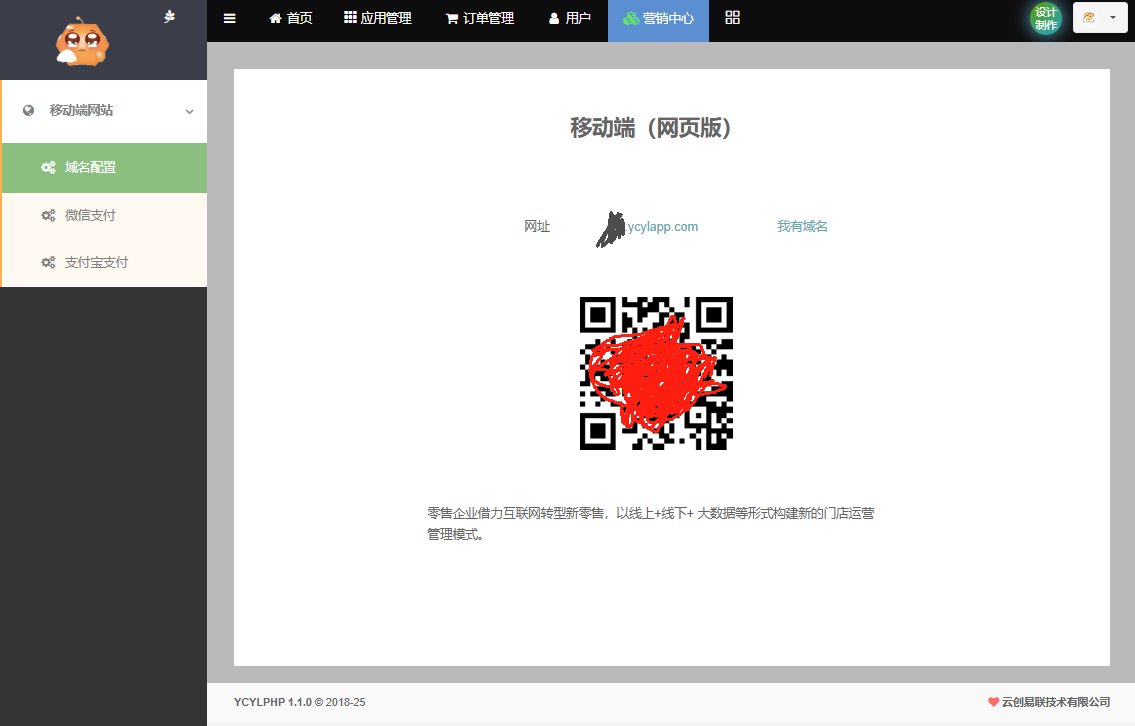Click the gears icon beside 微信支付

[48, 215]
